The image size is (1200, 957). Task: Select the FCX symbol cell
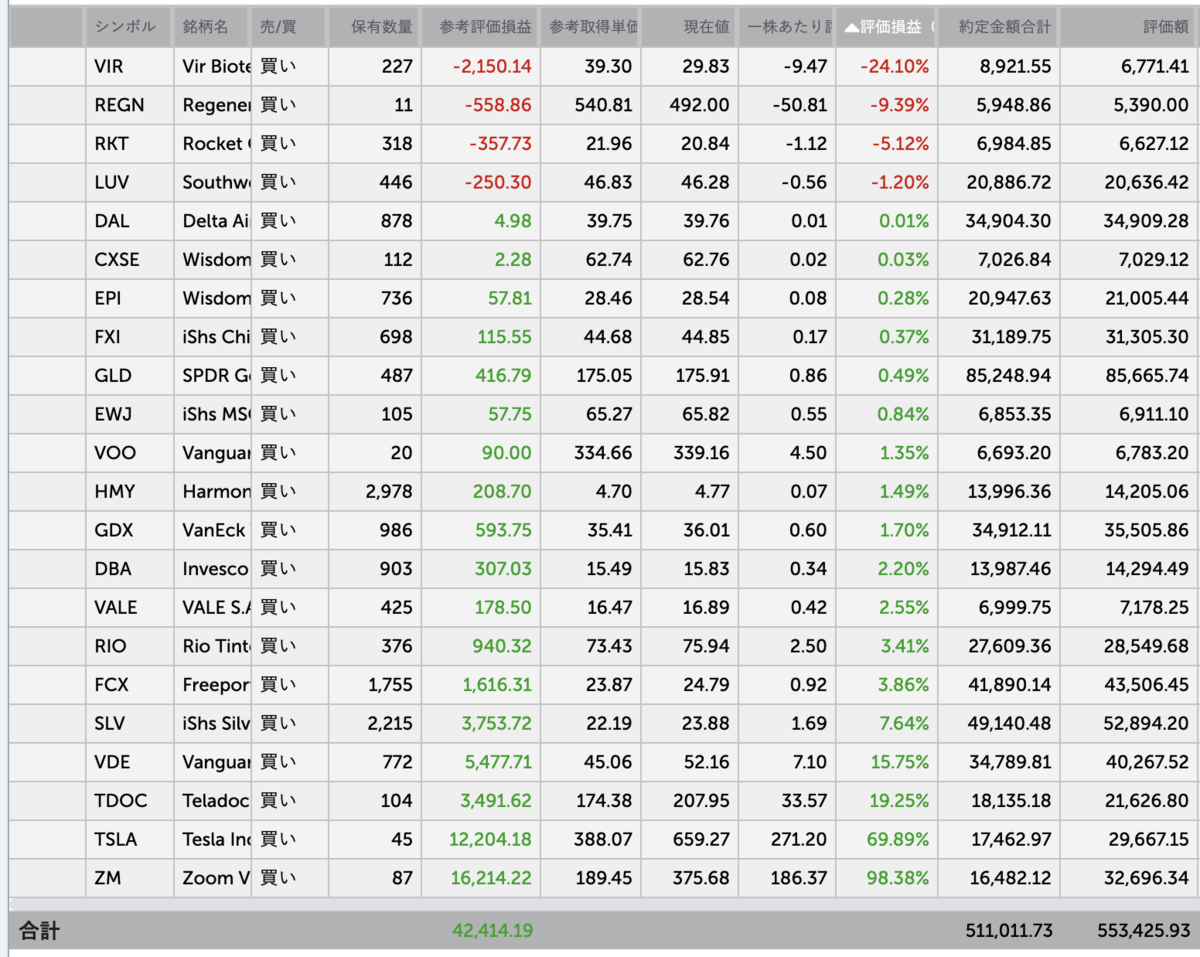click(x=129, y=685)
